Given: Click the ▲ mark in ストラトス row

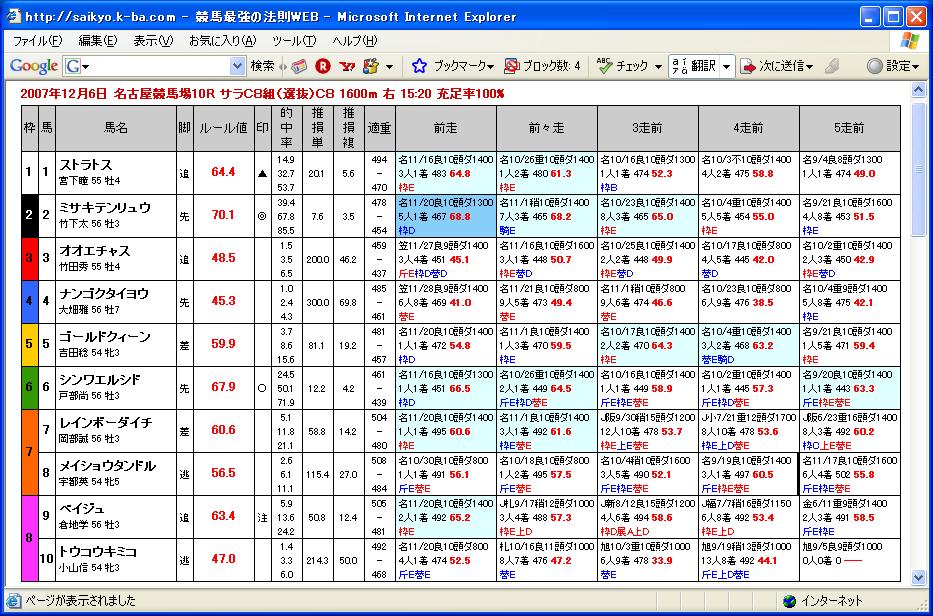Looking at the screenshot, I should [262, 173].
